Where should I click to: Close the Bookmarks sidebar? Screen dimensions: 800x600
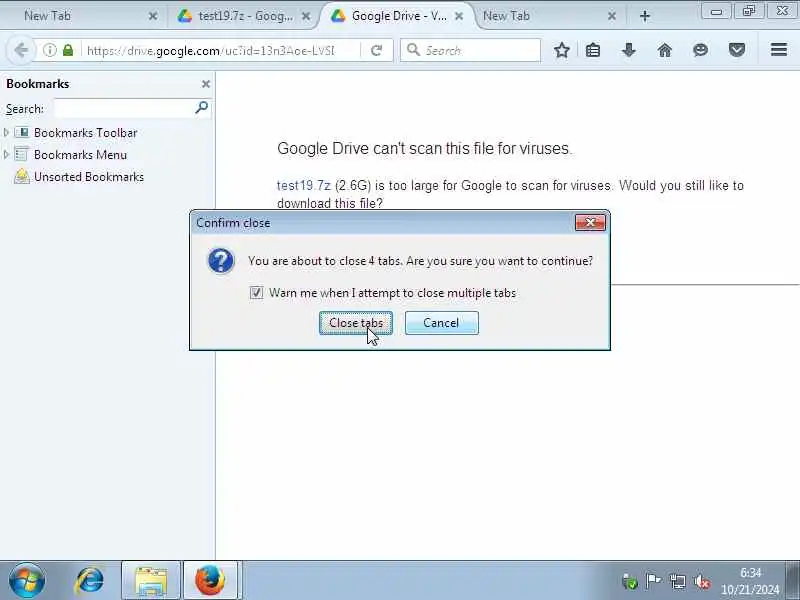click(x=206, y=84)
